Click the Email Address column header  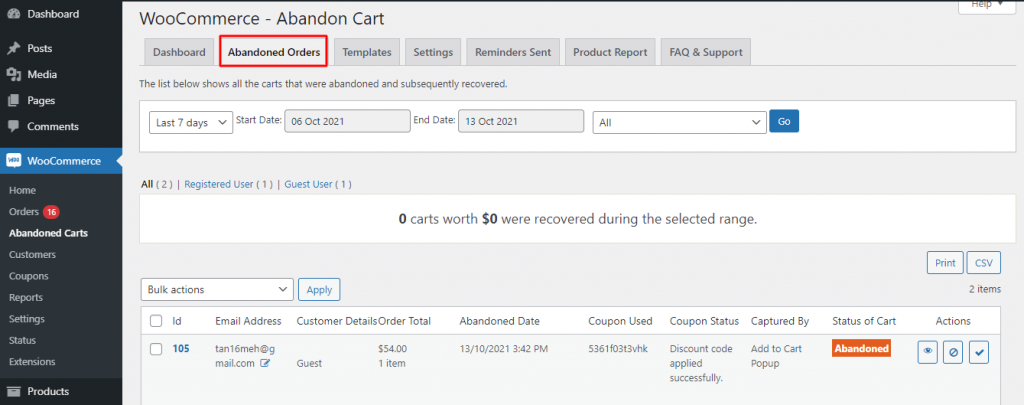click(248, 321)
